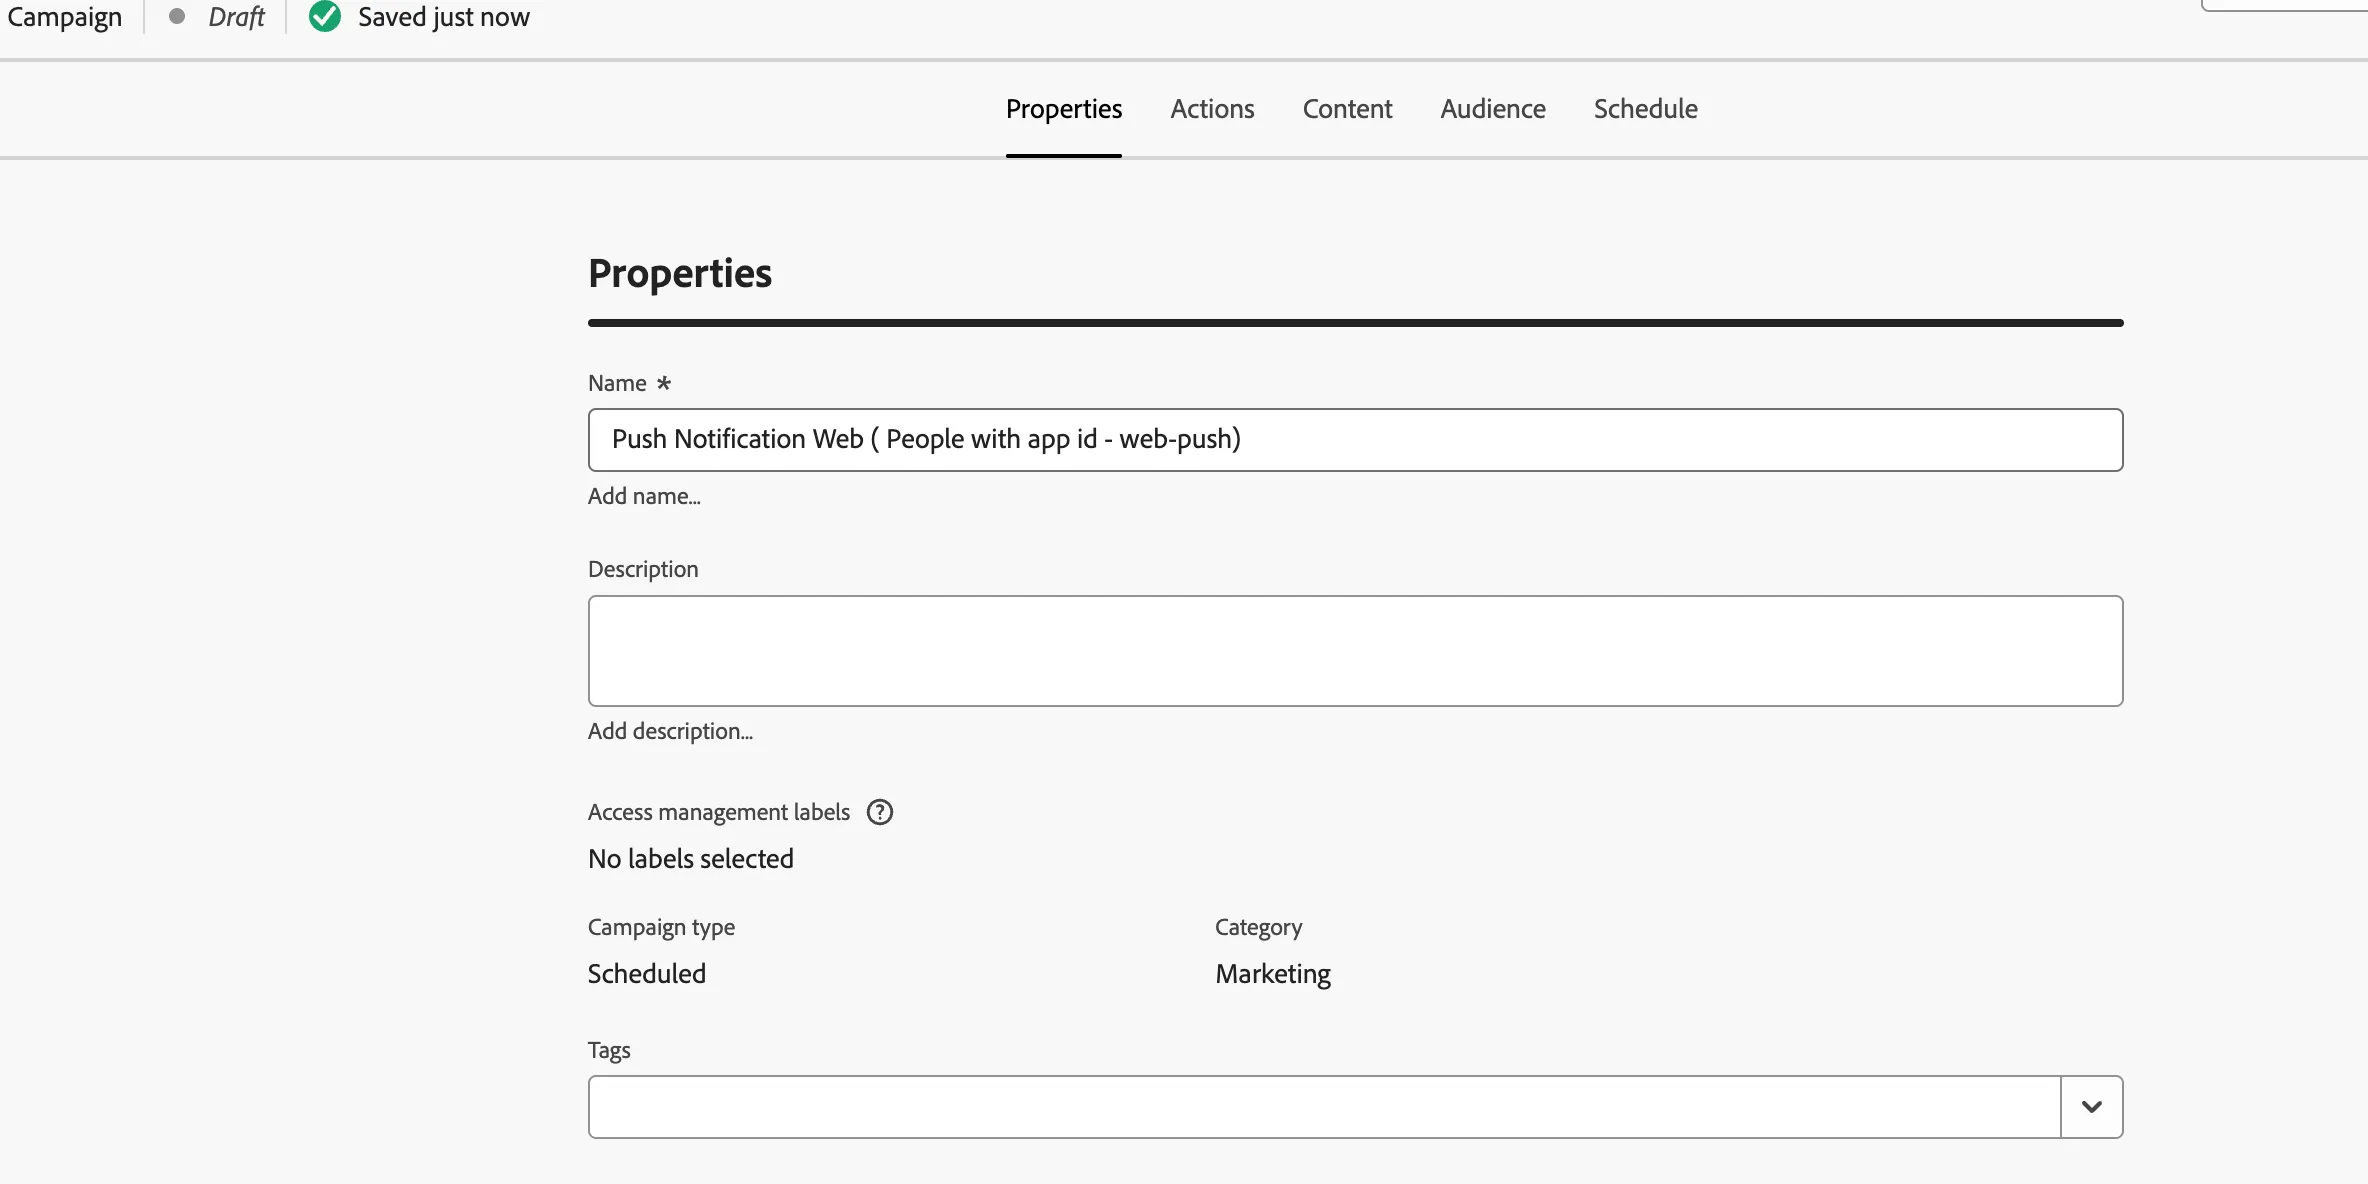
Task: Click the Access management labels help icon
Action: click(x=880, y=812)
